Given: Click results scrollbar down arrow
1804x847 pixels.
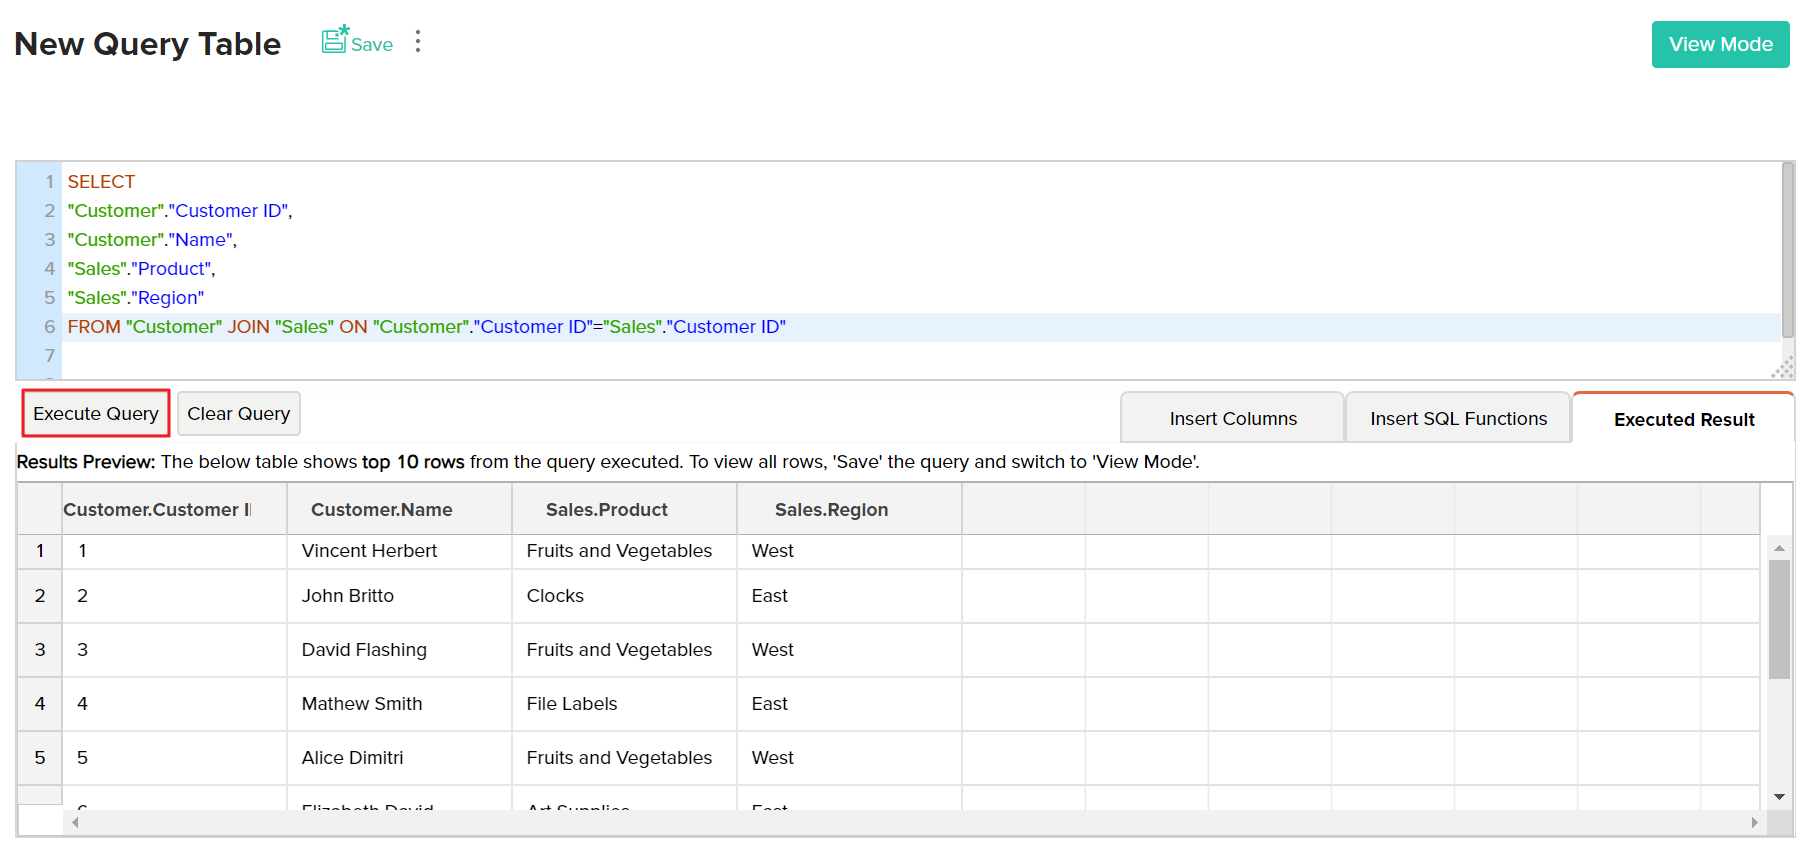Looking at the screenshot, I should click(x=1779, y=797).
